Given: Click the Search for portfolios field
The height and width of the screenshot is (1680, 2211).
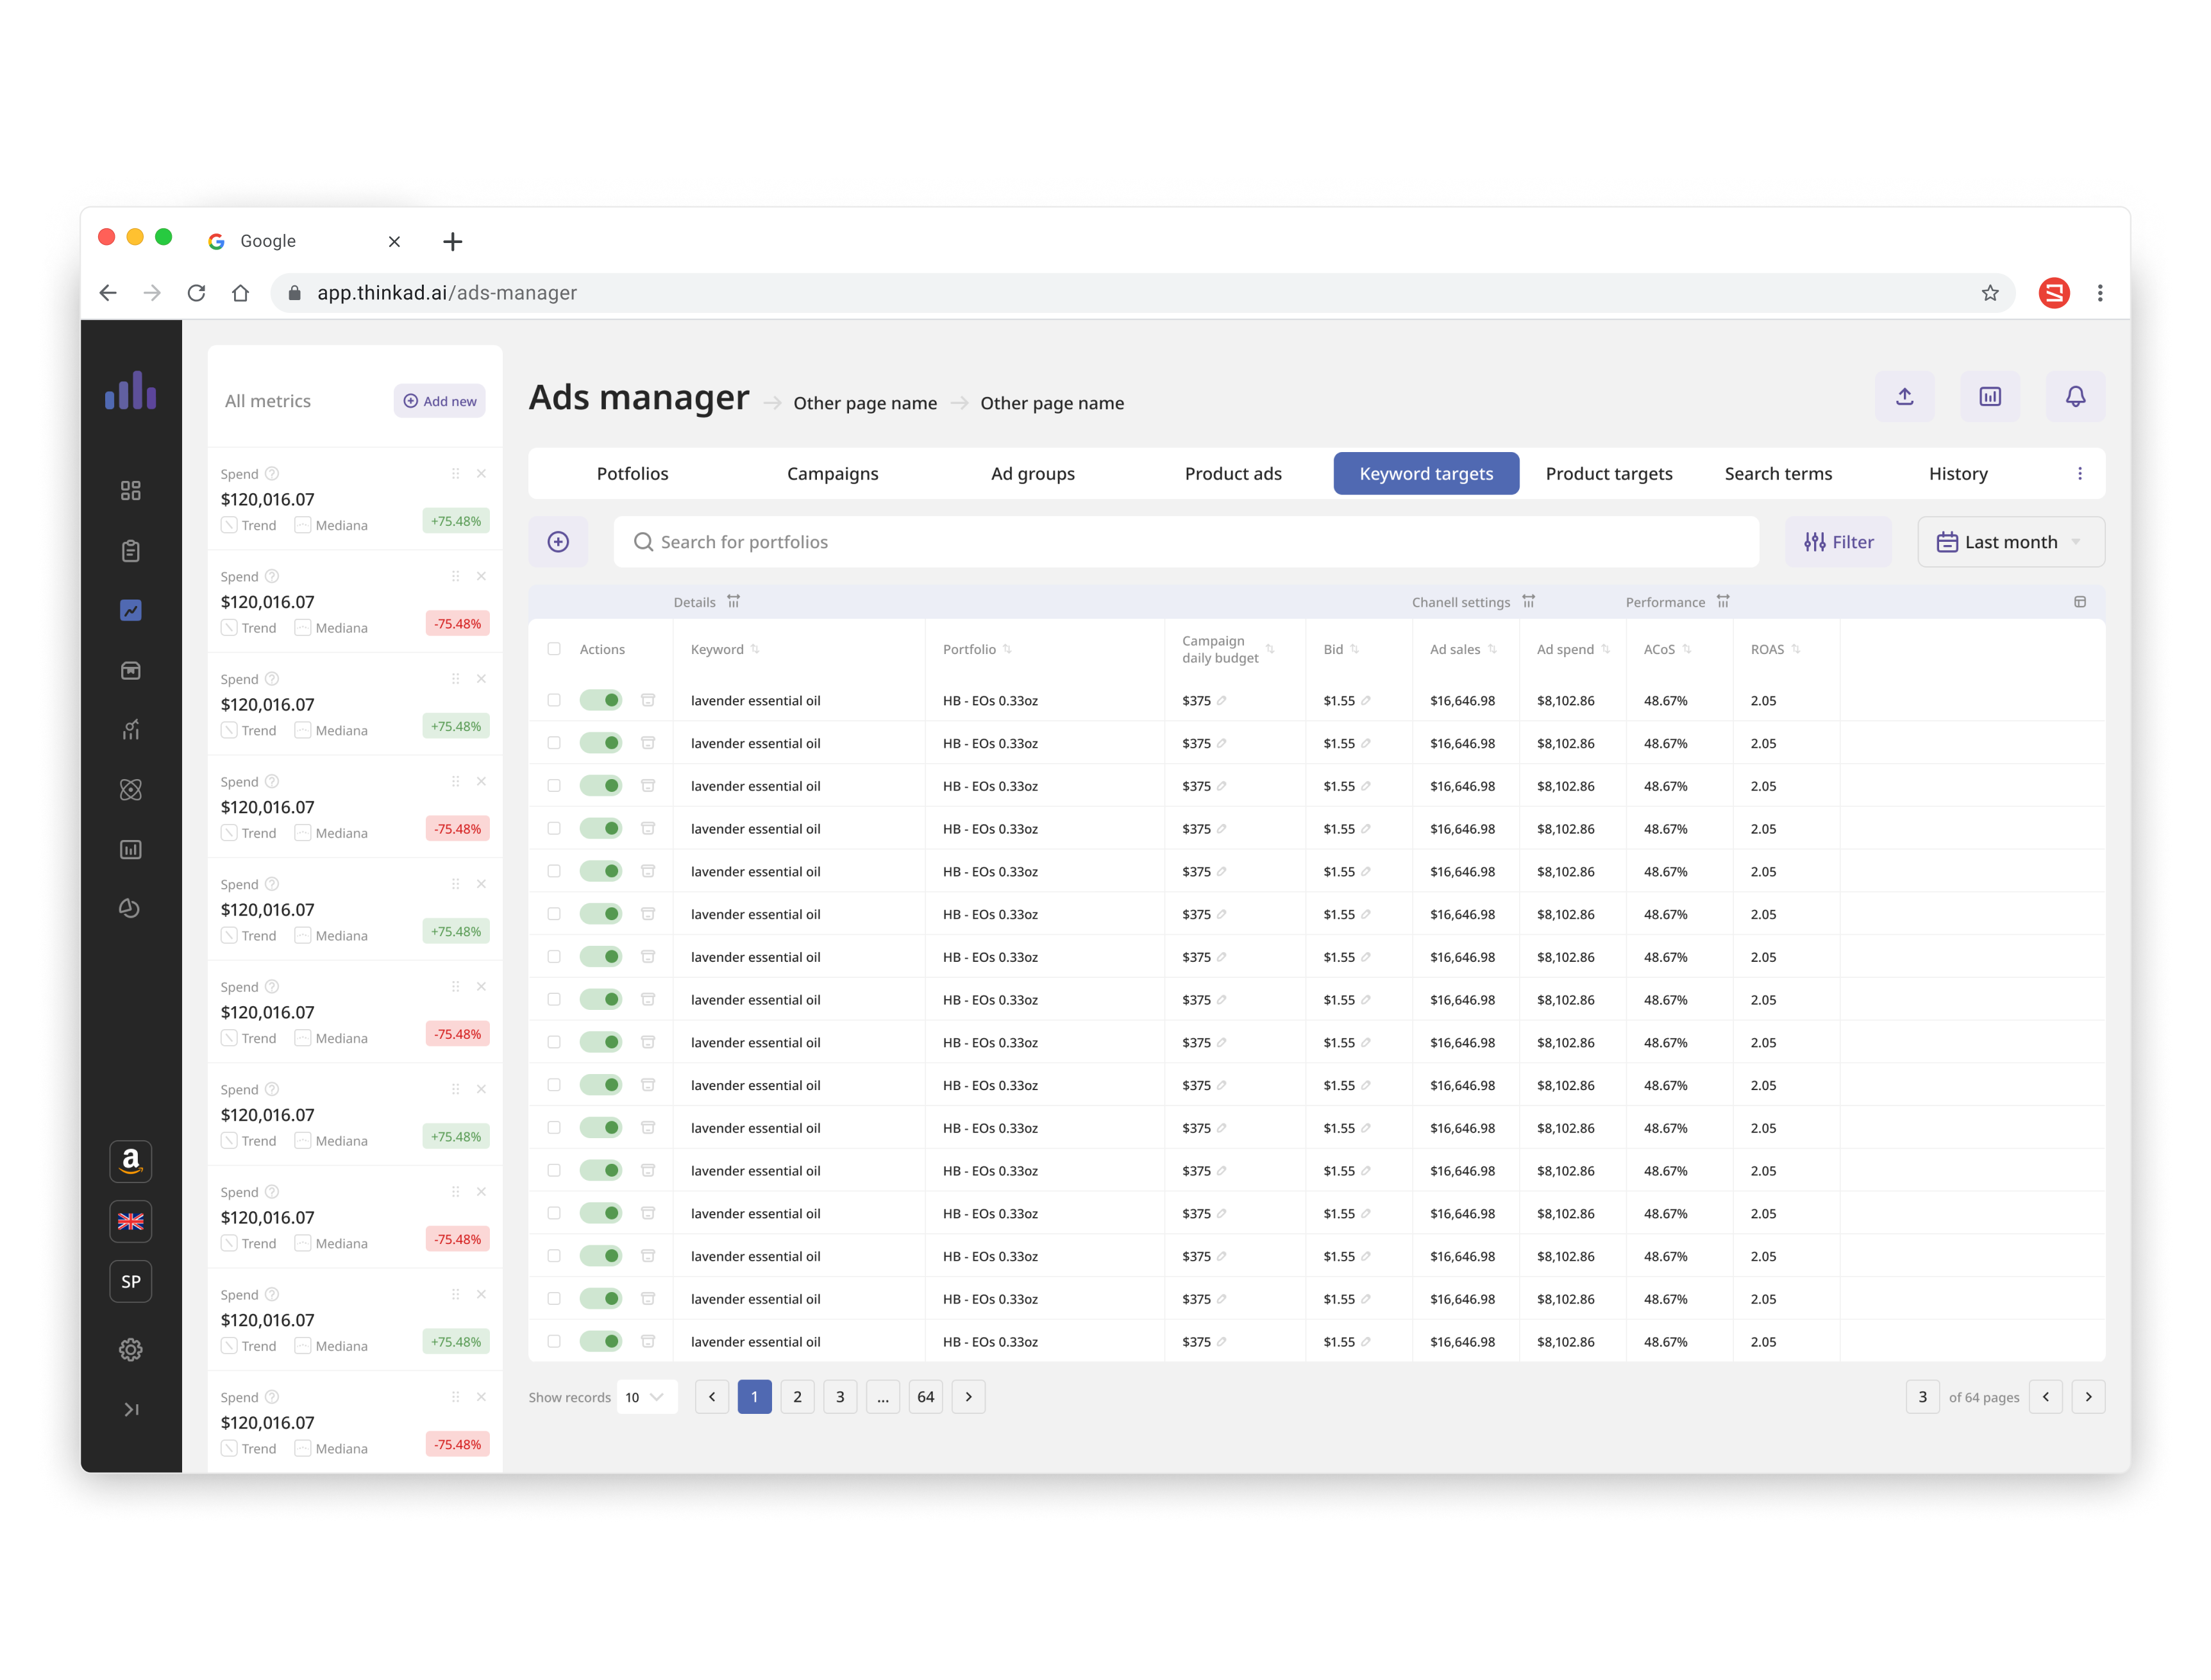Looking at the screenshot, I should pyautogui.click(x=1186, y=542).
